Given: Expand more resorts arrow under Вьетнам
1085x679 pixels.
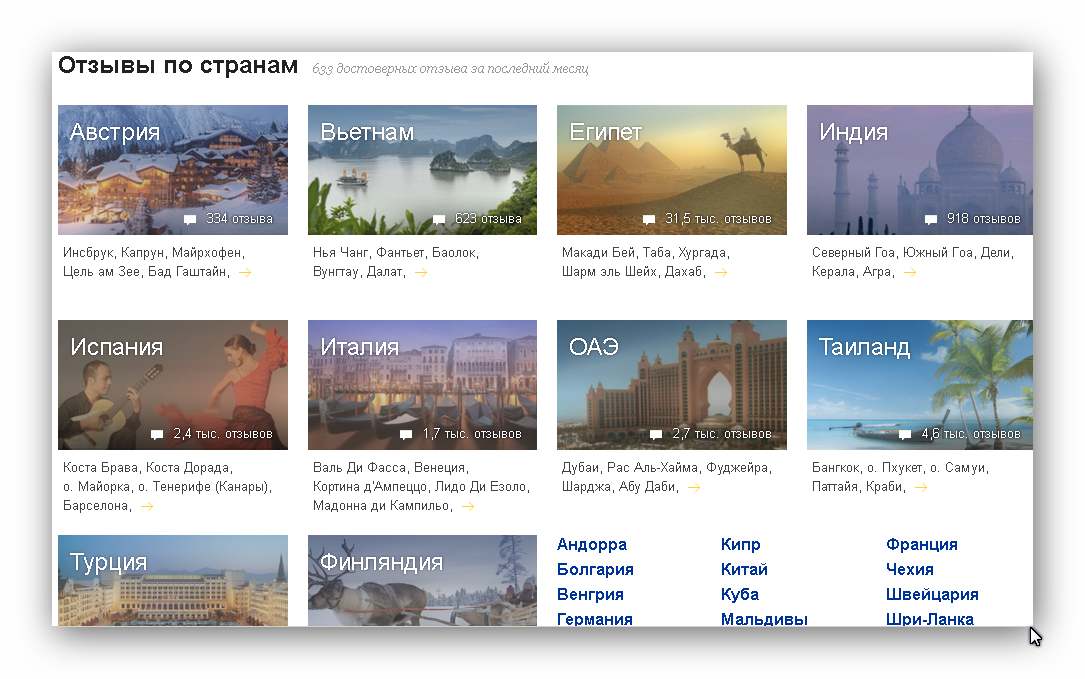Looking at the screenshot, I should coord(421,272).
